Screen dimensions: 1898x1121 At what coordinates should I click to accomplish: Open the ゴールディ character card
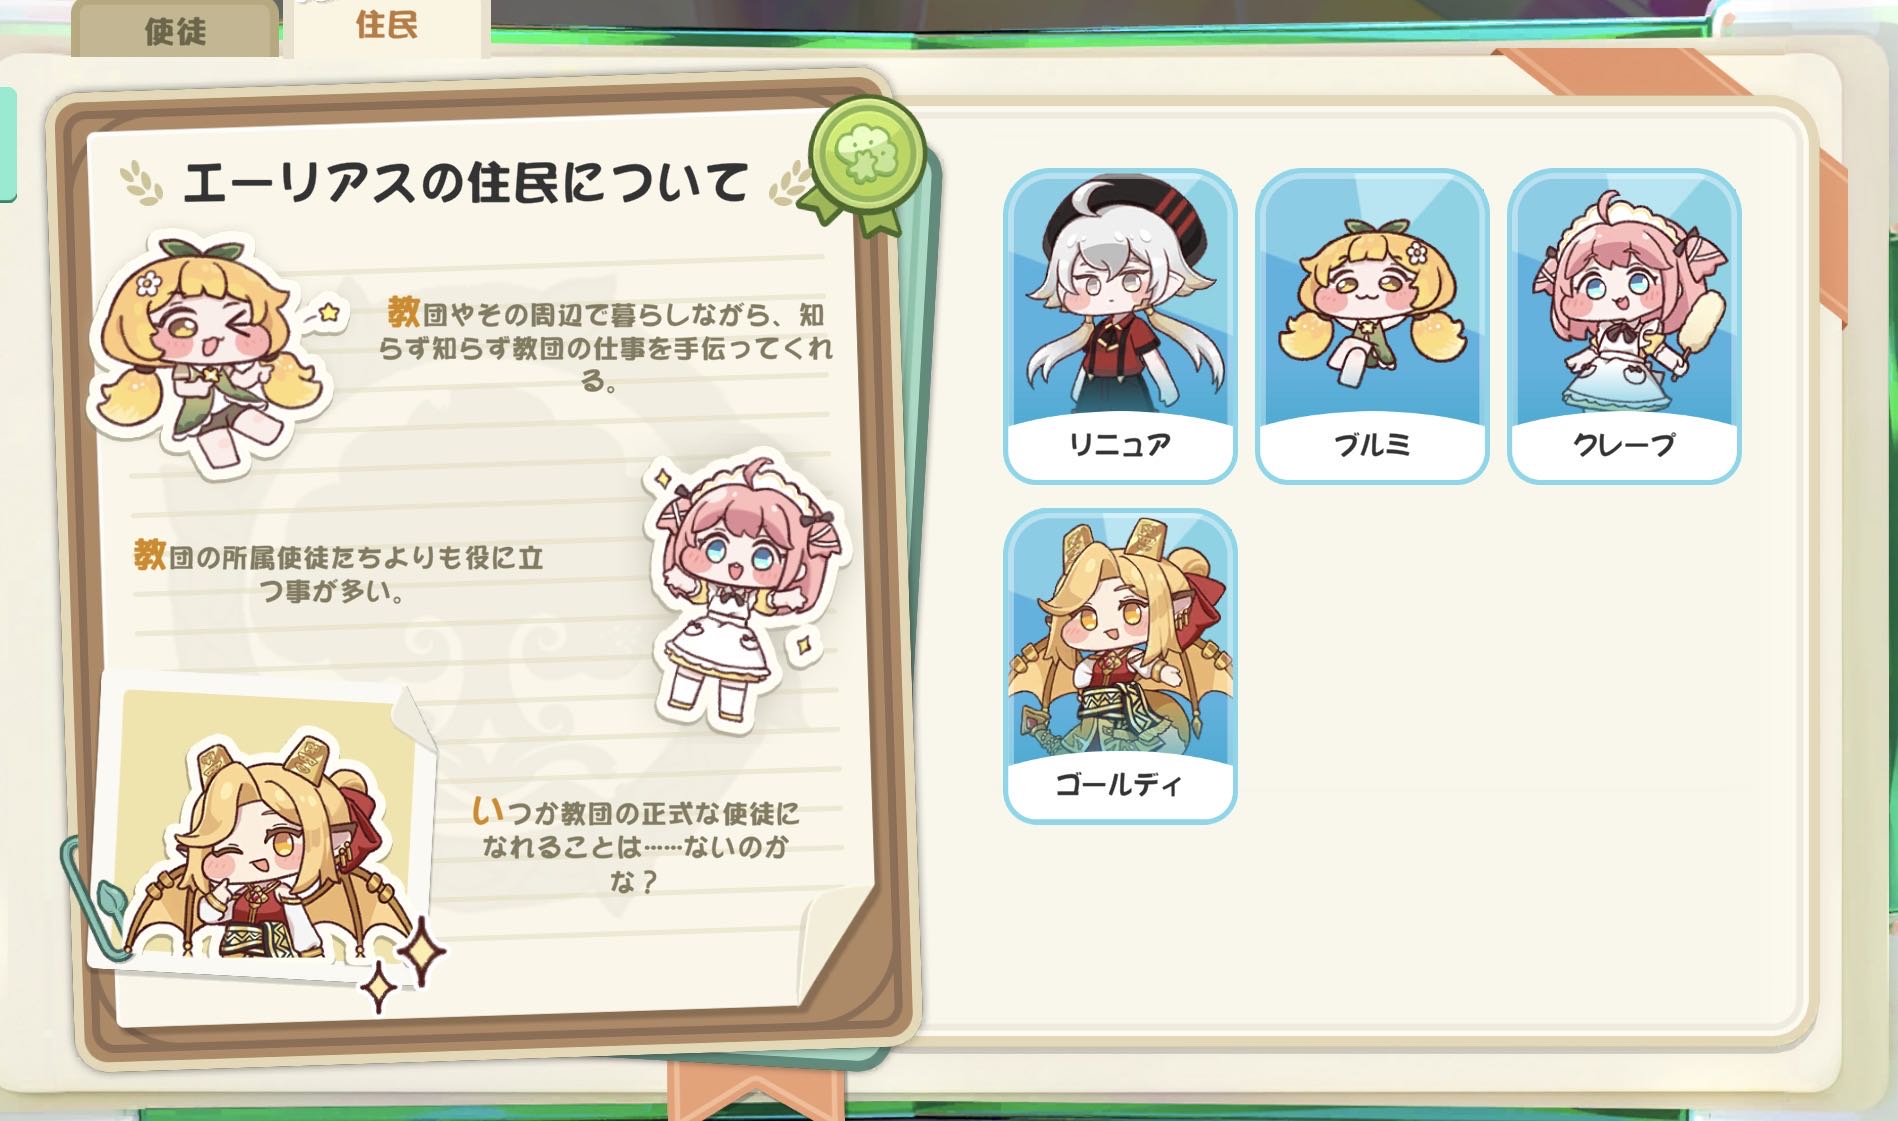[x=1120, y=666]
